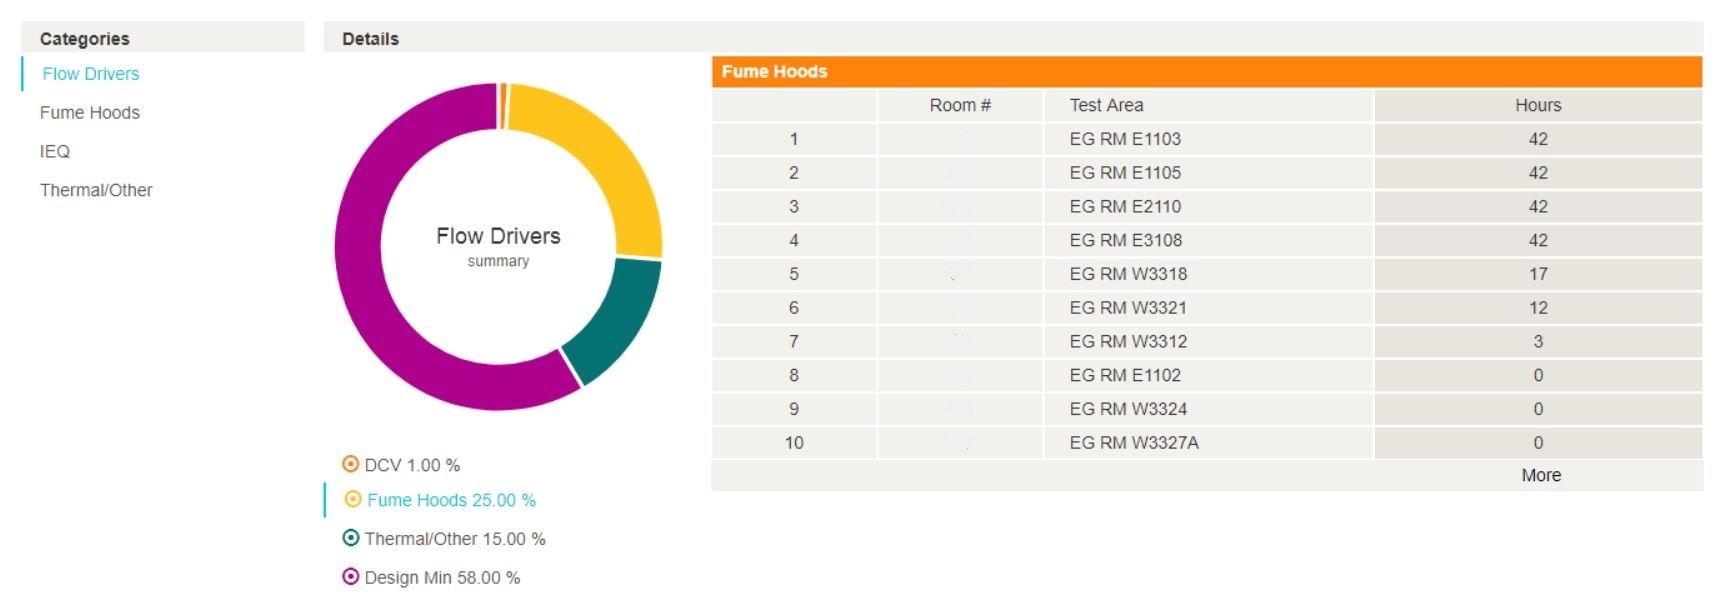Switch to the IEQ category
1717x614 pixels.
pos(55,152)
